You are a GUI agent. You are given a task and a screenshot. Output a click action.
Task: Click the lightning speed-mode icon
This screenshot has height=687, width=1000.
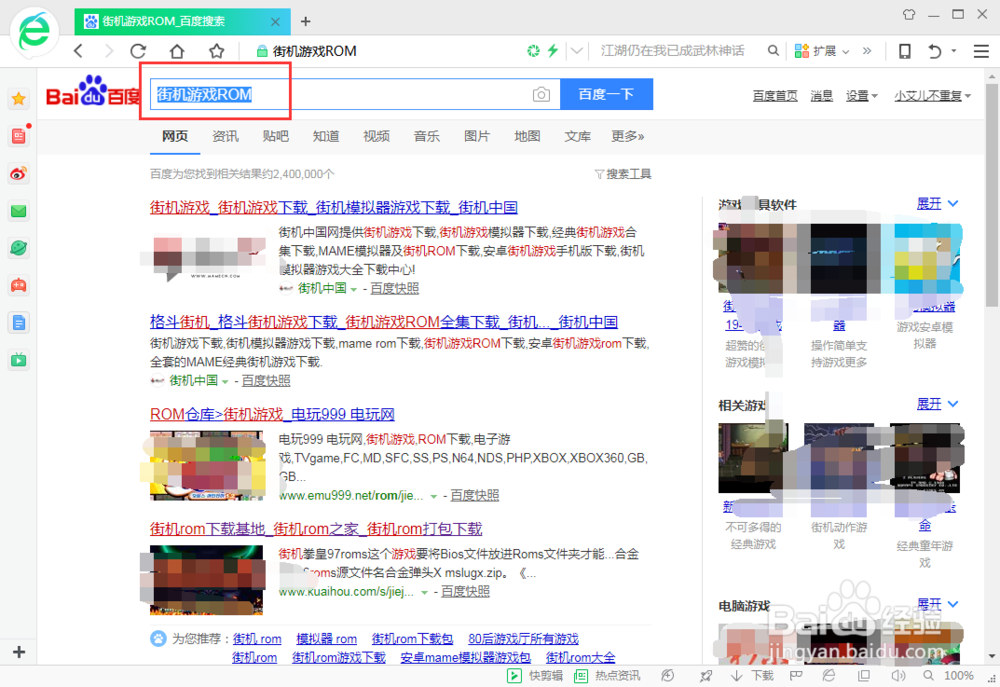tap(552, 50)
